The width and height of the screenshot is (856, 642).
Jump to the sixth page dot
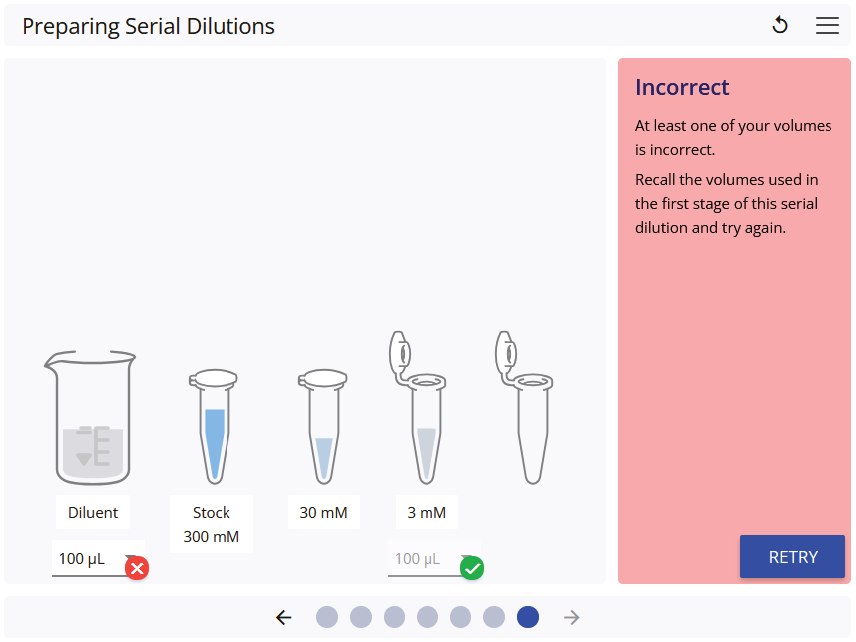click(494, 617)
